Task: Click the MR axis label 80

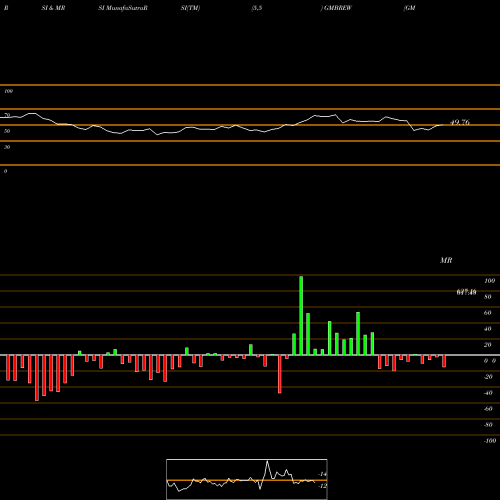Action: [x=488, y=297]
